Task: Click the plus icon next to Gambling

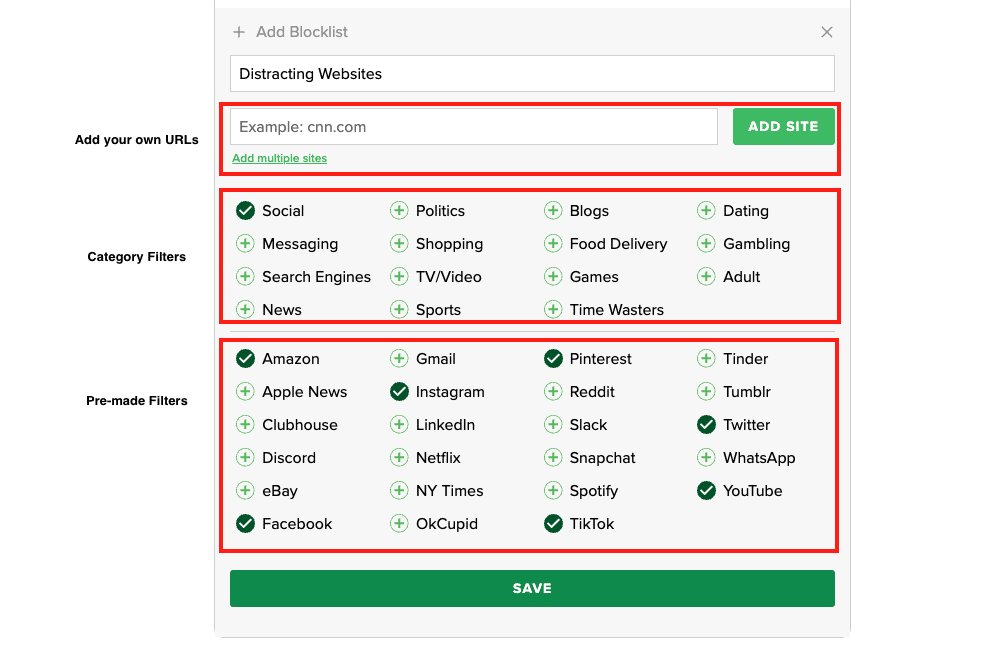Action: (x=706, y=244)
